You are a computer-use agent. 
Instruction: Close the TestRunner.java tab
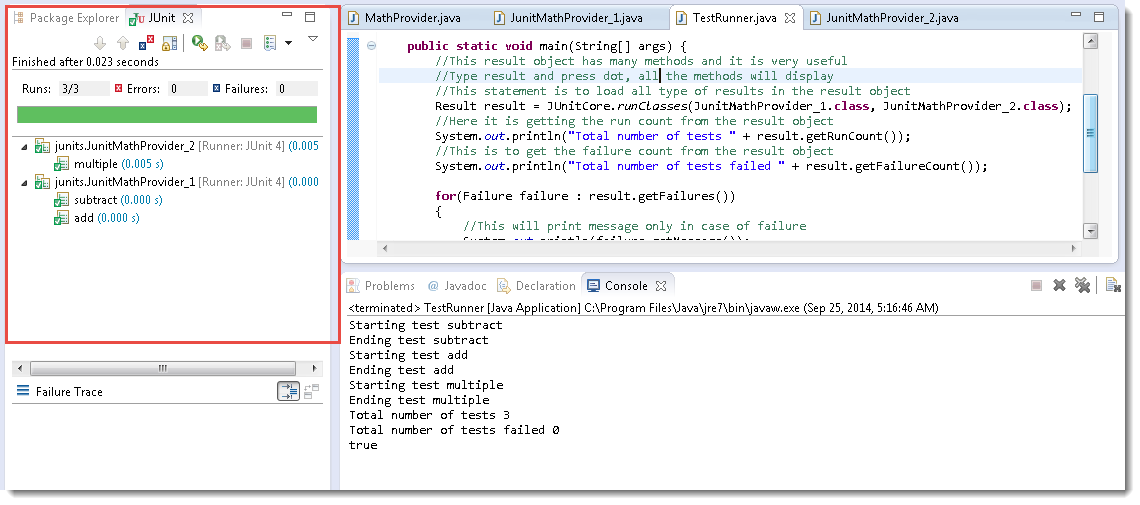(791, 17)
